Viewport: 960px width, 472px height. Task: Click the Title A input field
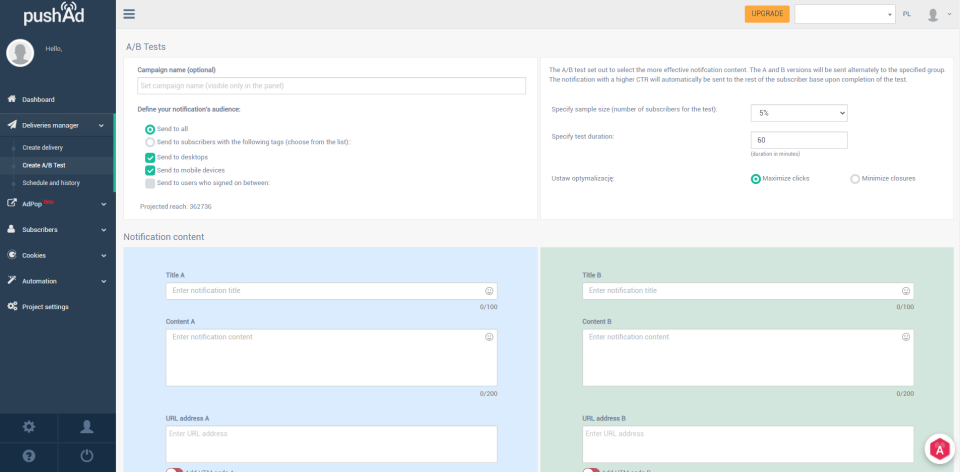point(331,291)
